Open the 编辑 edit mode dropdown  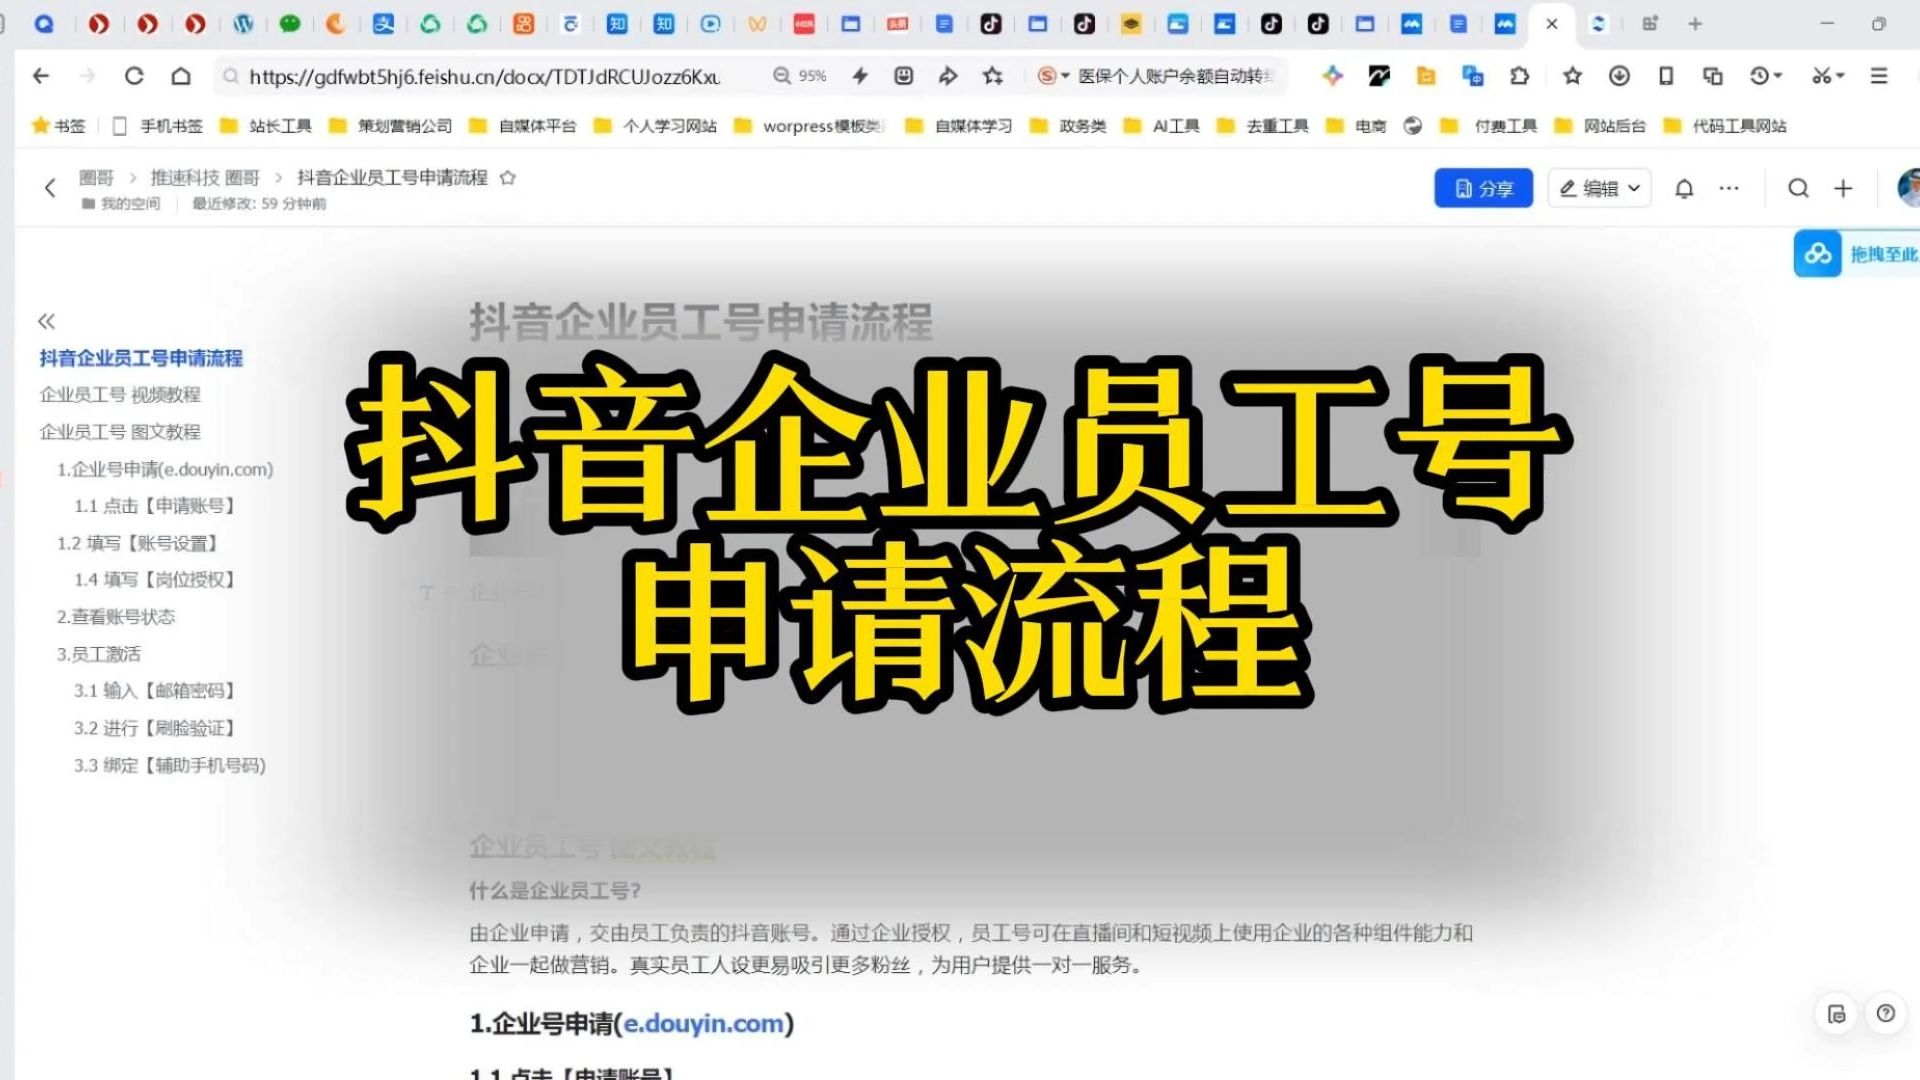[1600, 188]
